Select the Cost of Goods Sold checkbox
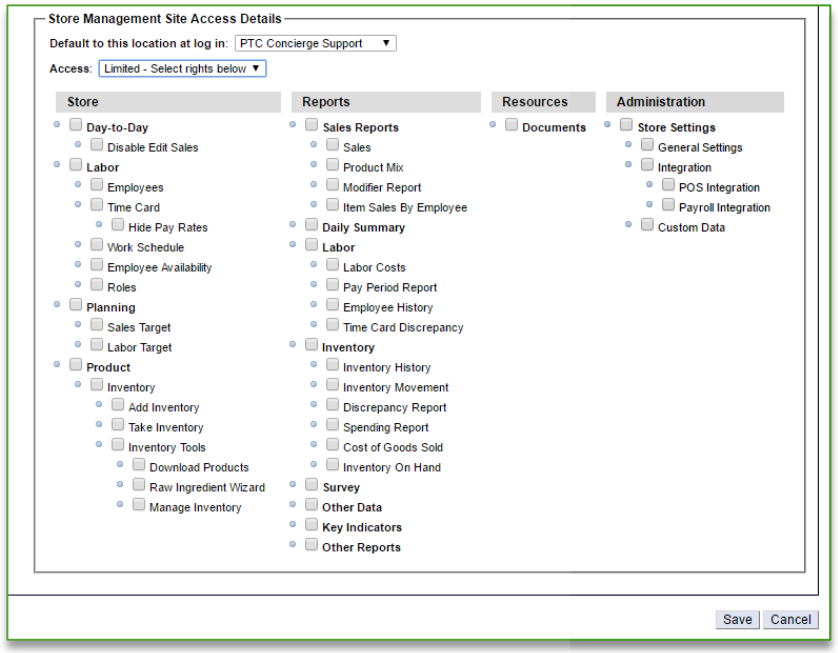 coord(333,446)
